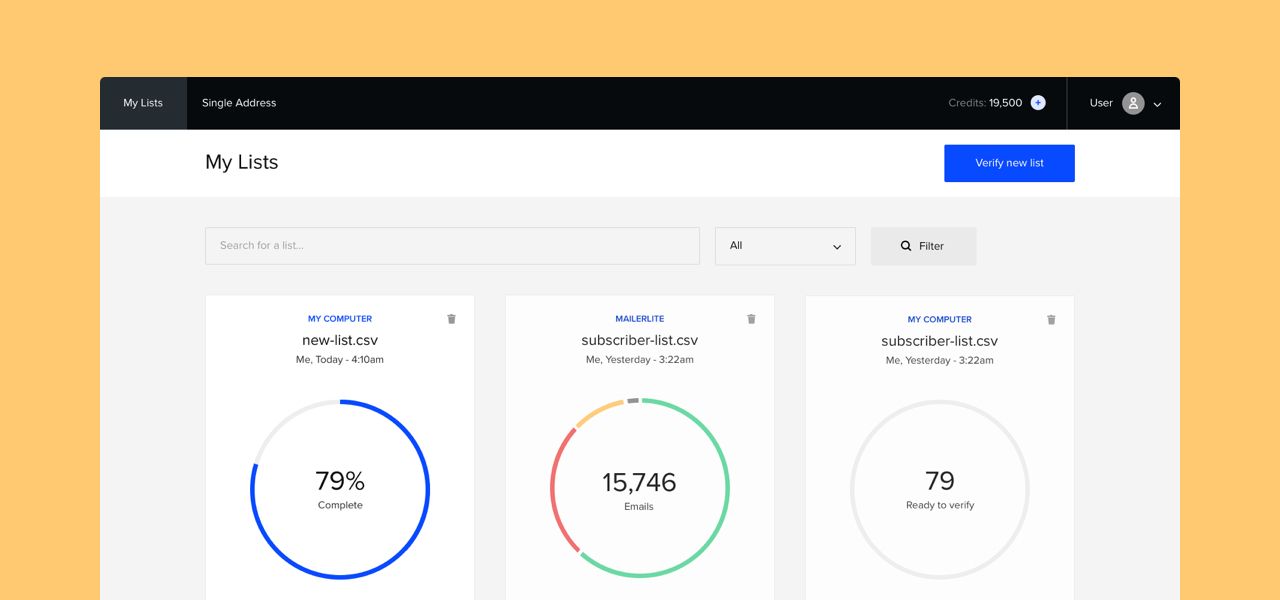Click the Verify new list button

pos(1009,163)
